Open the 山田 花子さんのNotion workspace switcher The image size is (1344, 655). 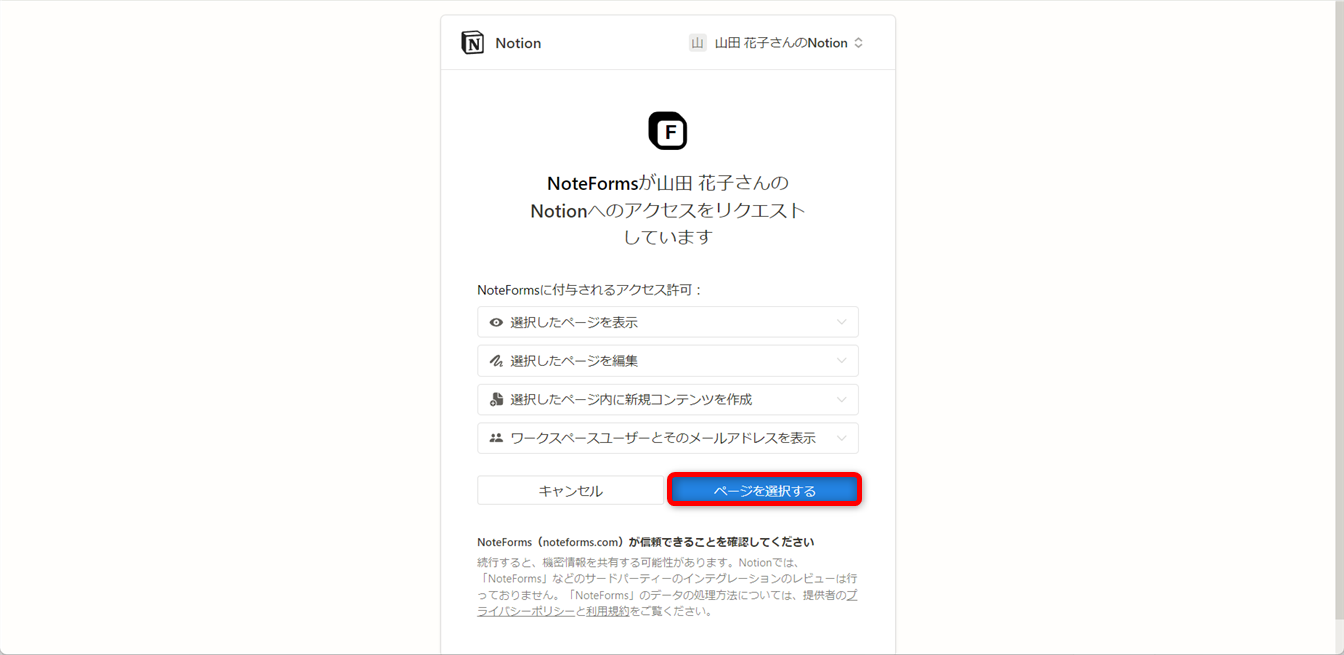(x=778, y=42)
